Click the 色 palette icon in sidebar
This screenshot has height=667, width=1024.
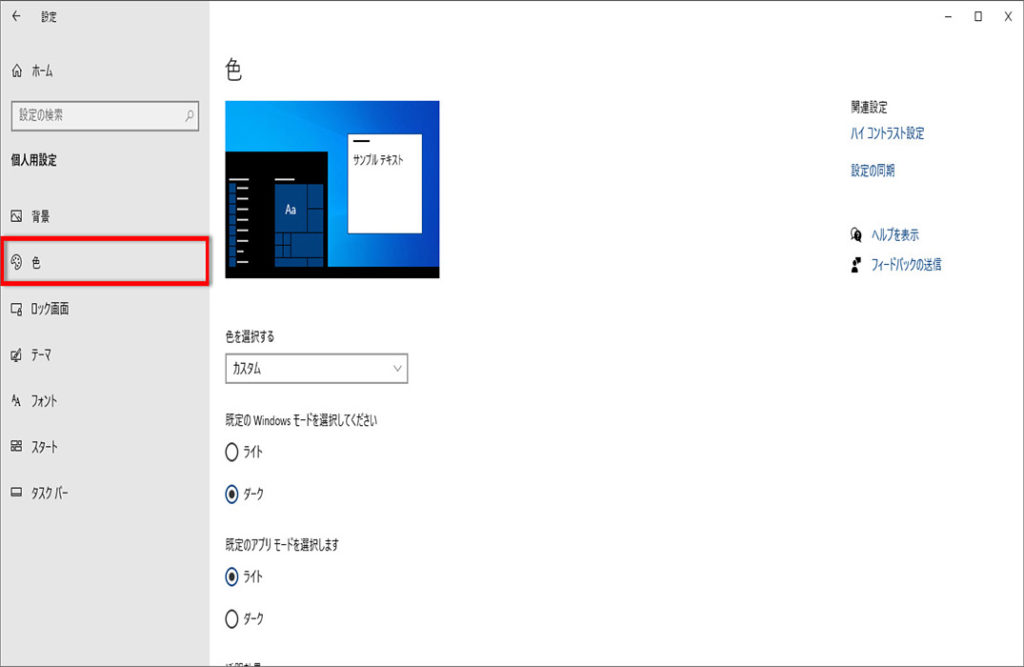coord(16,262)
